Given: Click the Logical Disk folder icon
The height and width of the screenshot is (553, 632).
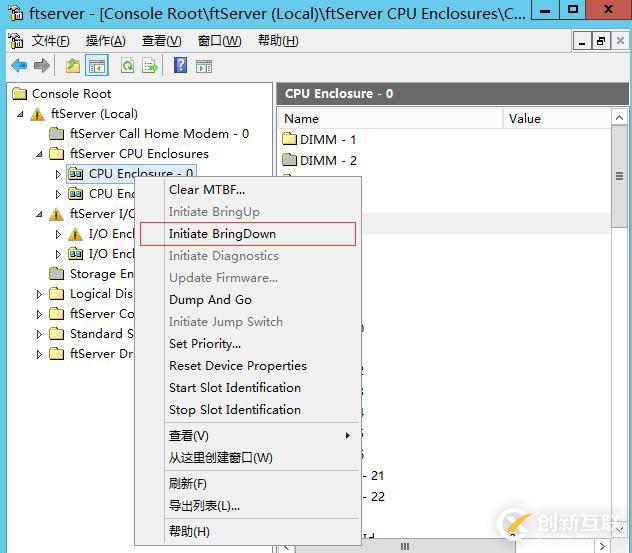Looking at the screenshot, I should [x=56, y=294].
